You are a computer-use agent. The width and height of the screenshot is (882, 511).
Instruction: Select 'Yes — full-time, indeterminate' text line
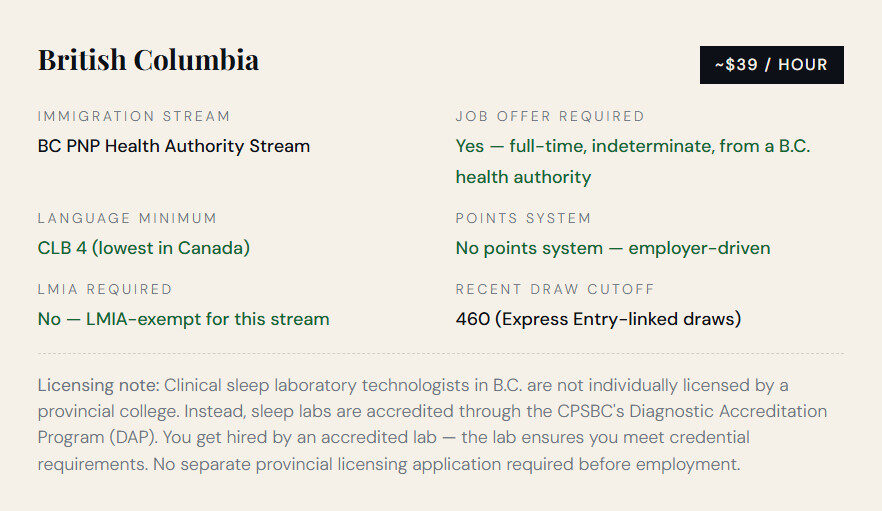(x=633, y=146)
